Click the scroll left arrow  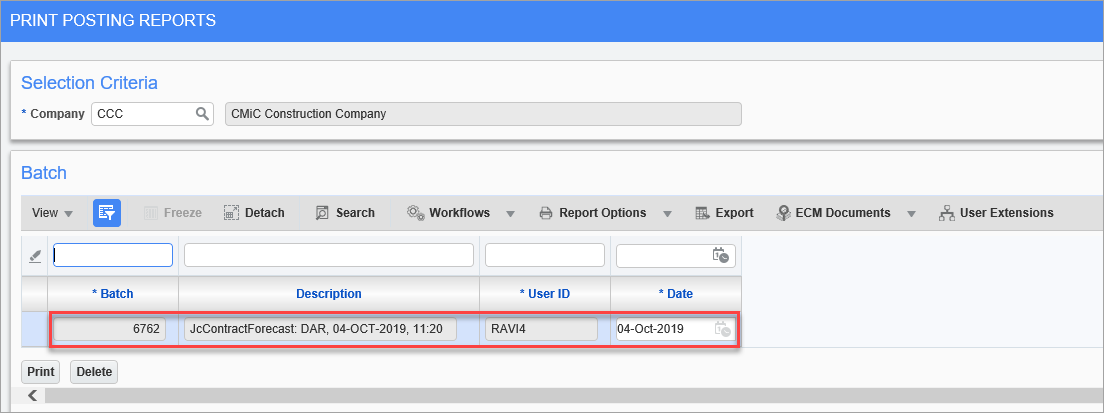coord(32,395)
